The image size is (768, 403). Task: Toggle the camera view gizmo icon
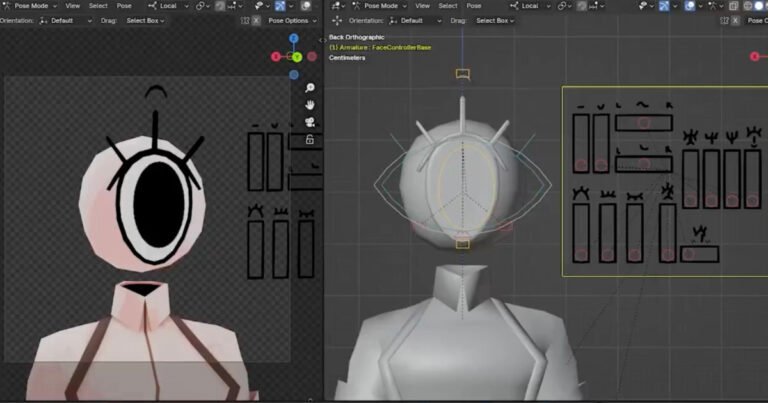(x=310, y=122)
